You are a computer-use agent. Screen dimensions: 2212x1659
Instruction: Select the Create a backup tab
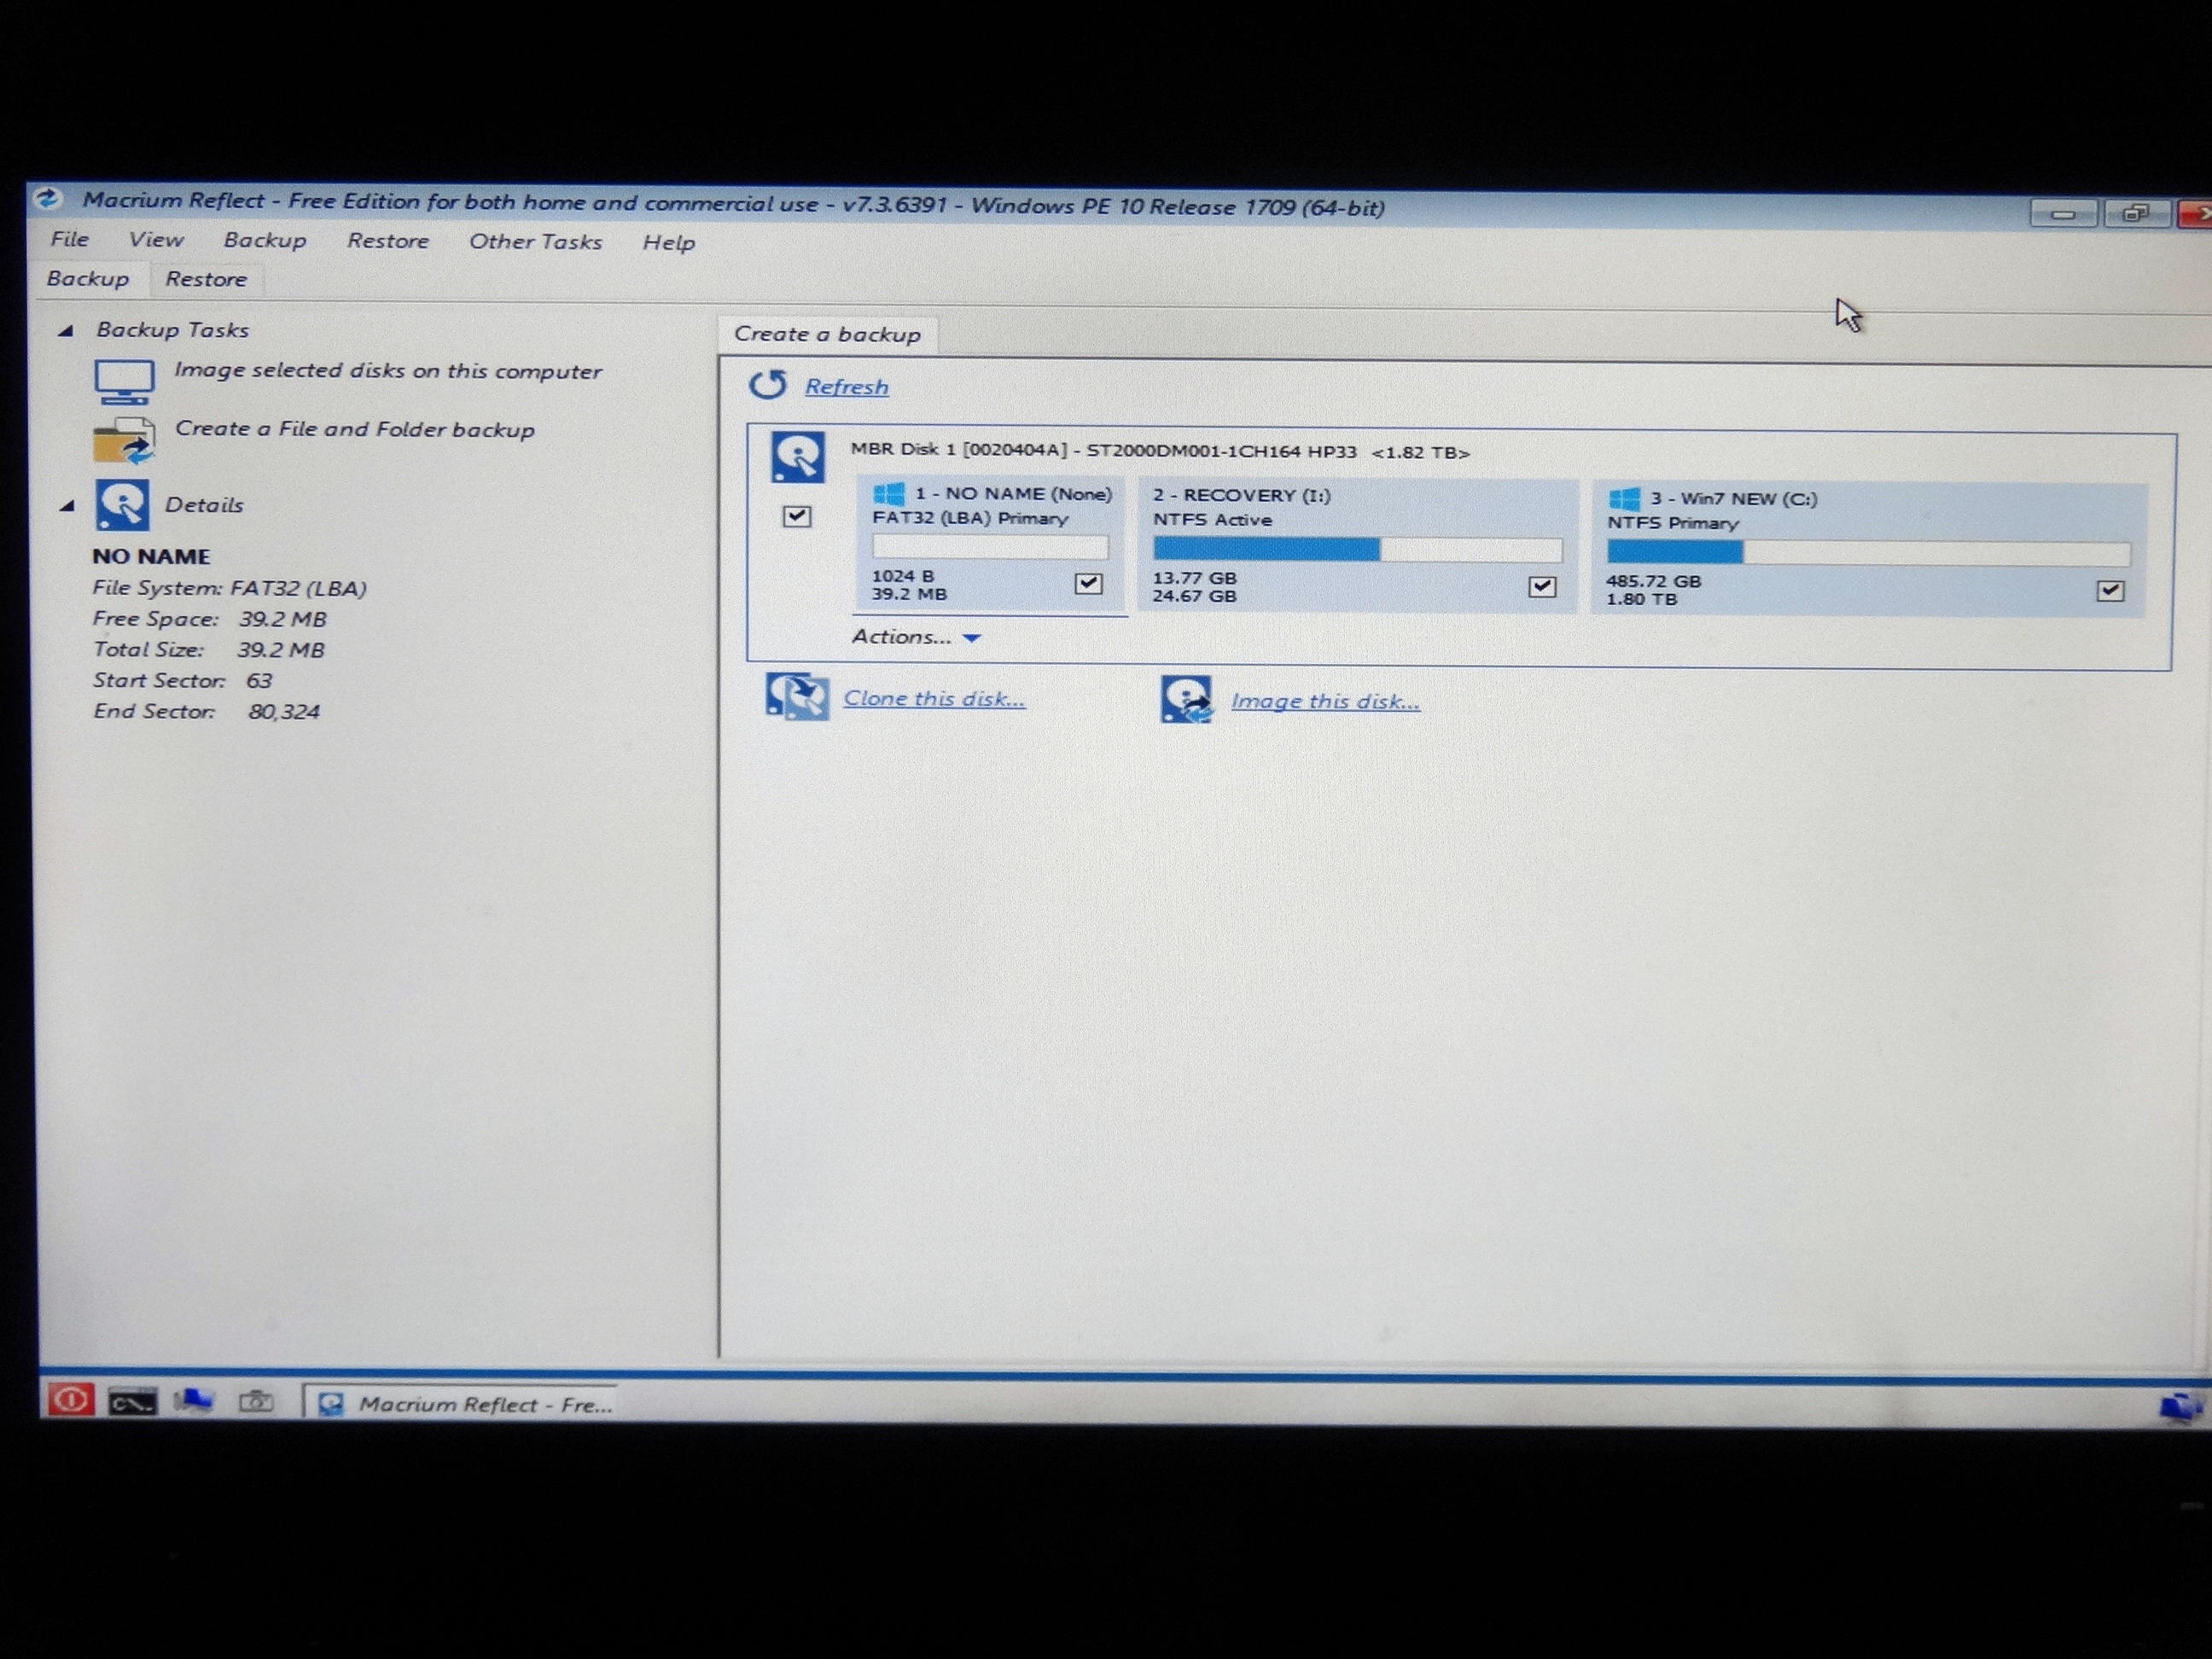coord(827,334)
